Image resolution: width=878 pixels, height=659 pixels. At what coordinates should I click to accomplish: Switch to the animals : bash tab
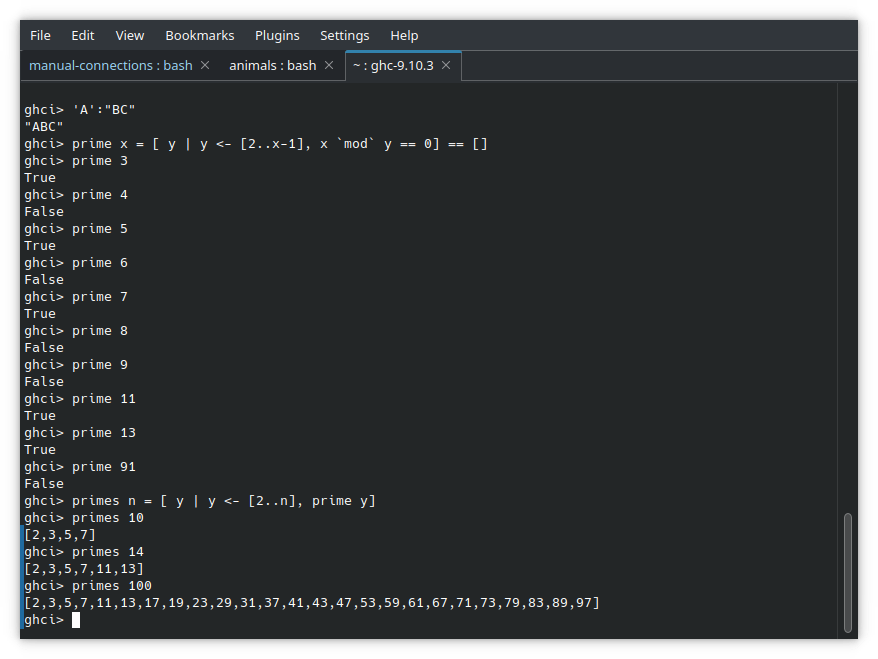pyautogui.click(x=273, y=66)
